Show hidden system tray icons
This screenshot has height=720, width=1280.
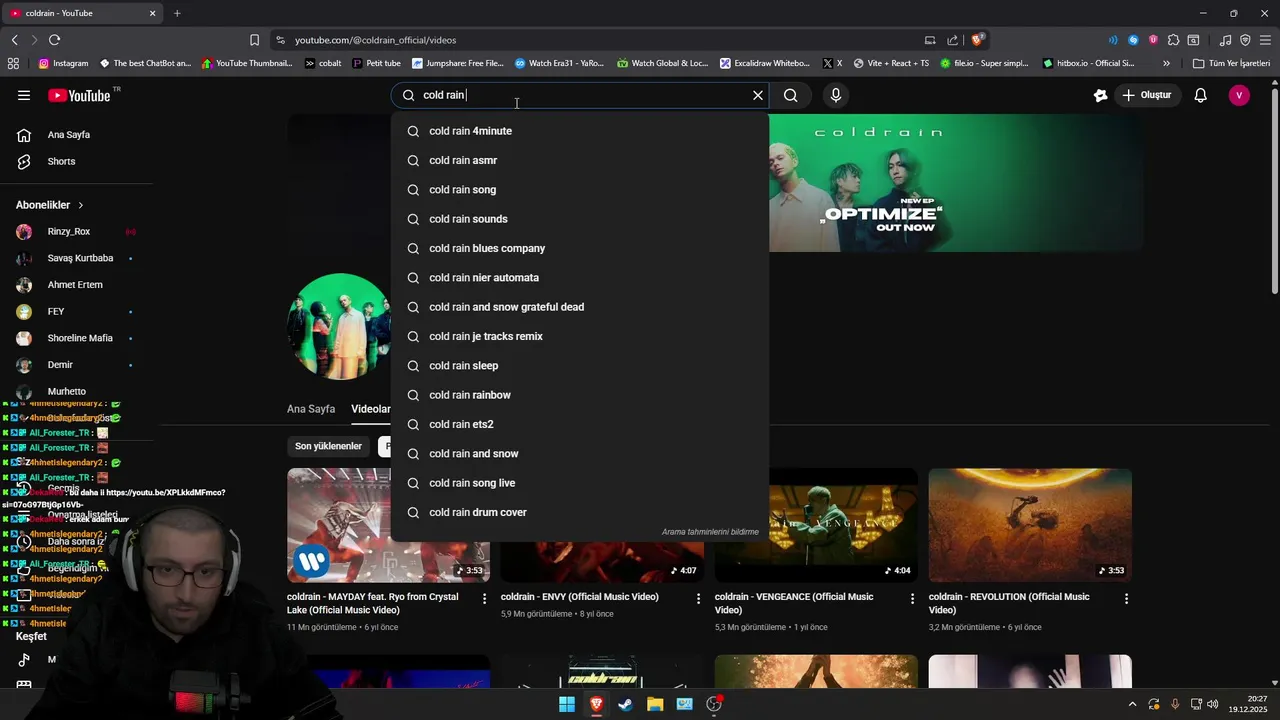pyautogui.click(x=1132, y=704)
